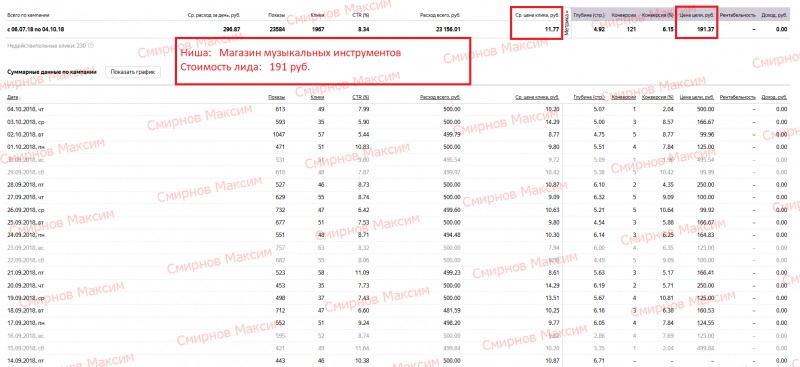Sort by underlined Конверсия (%) table header
This screenshot has height=367, width=800.
(658, 97)
